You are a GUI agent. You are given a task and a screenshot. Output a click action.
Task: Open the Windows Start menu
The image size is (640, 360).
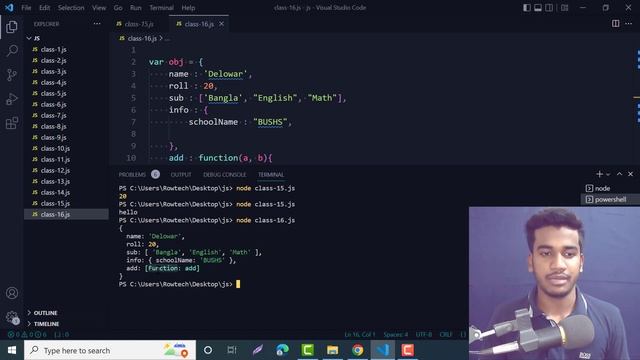[12, 350]
